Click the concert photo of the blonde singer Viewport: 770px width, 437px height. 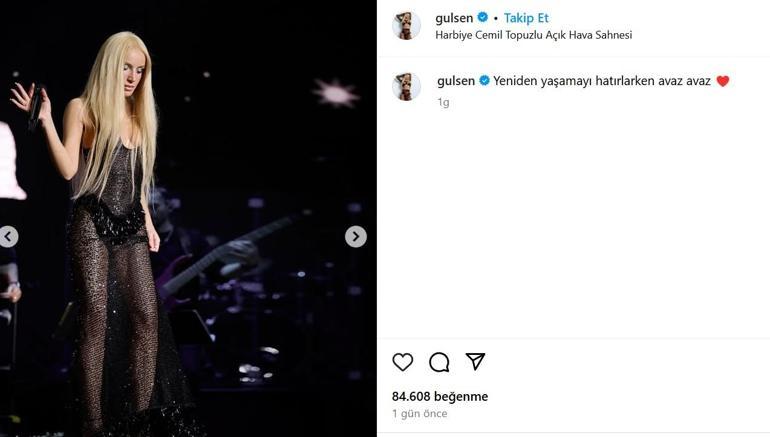188,218
